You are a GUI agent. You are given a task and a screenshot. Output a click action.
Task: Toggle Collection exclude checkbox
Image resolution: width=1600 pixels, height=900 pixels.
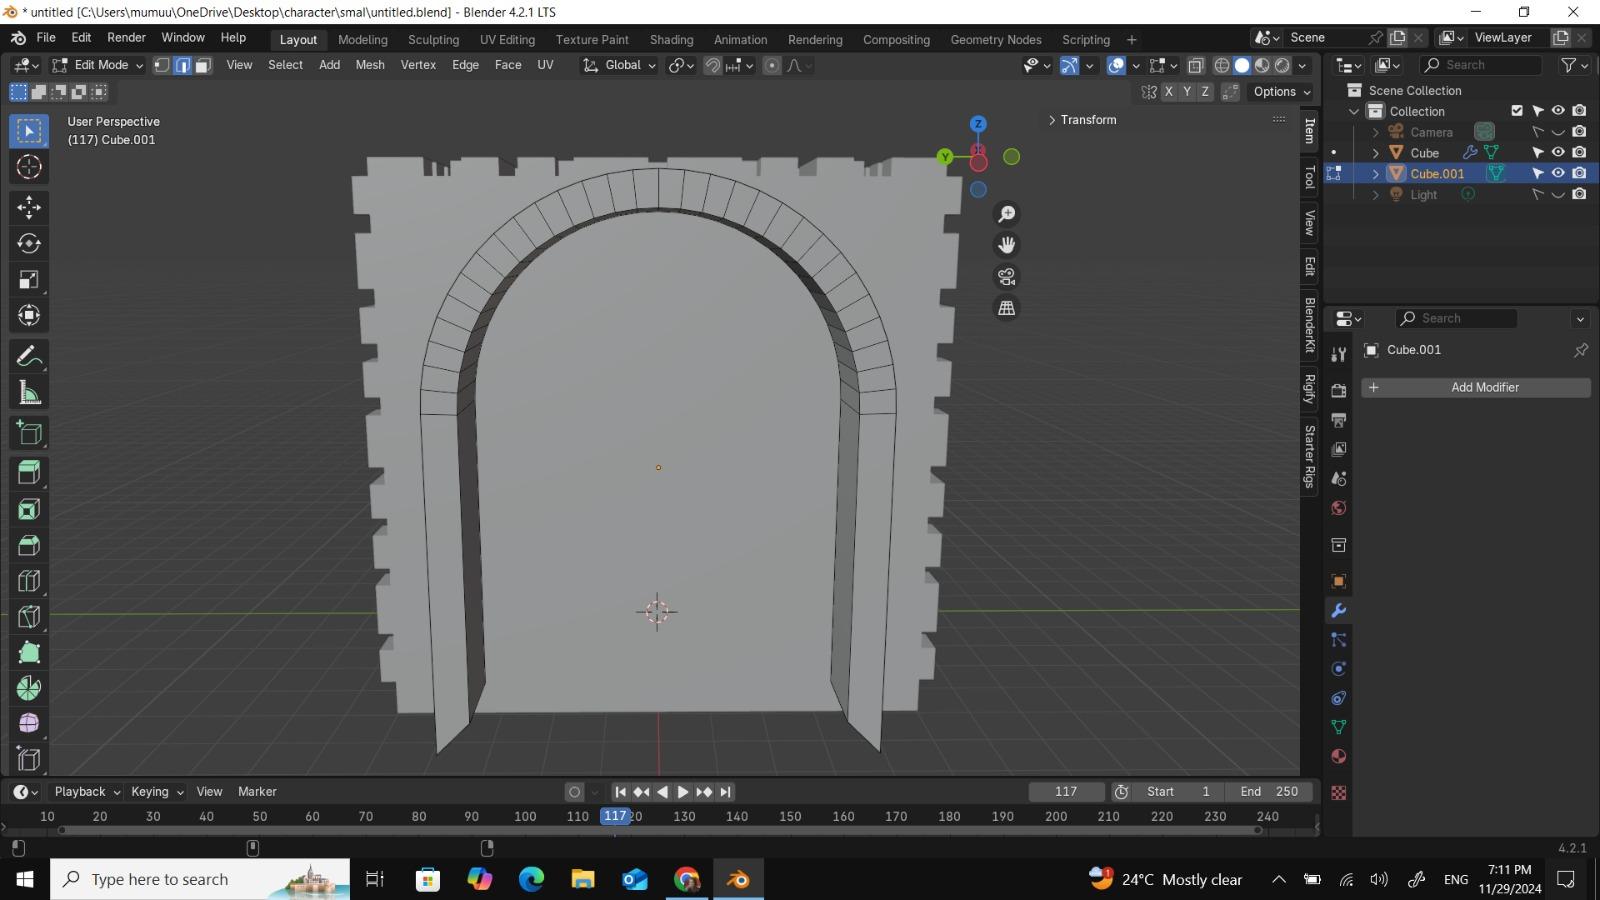tap(1517, 111)
